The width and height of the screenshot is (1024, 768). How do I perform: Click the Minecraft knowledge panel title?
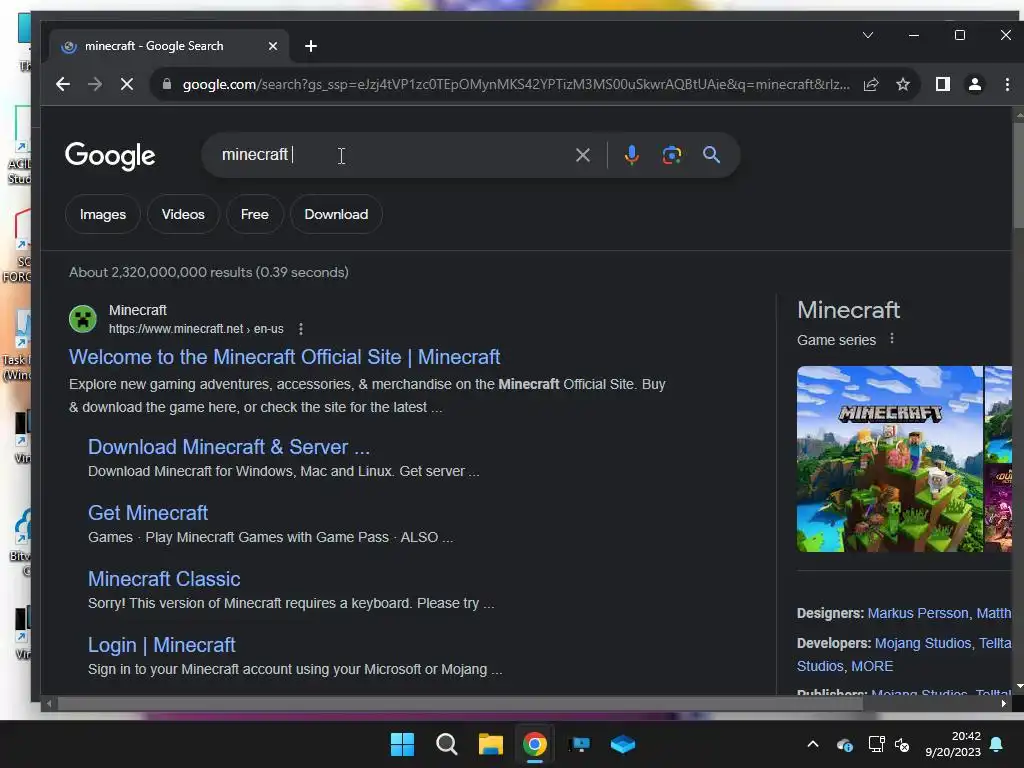click(x=848, y=310)
